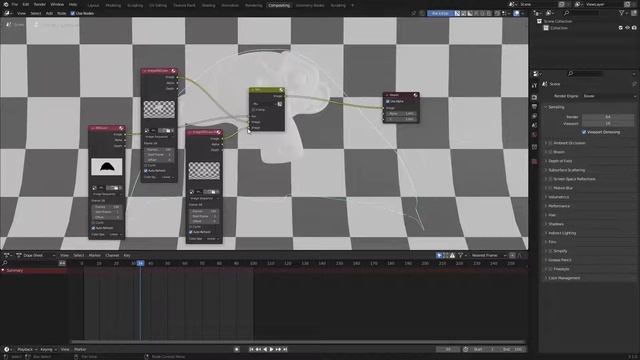Open the Render menu in top bar

pos(40,4)
